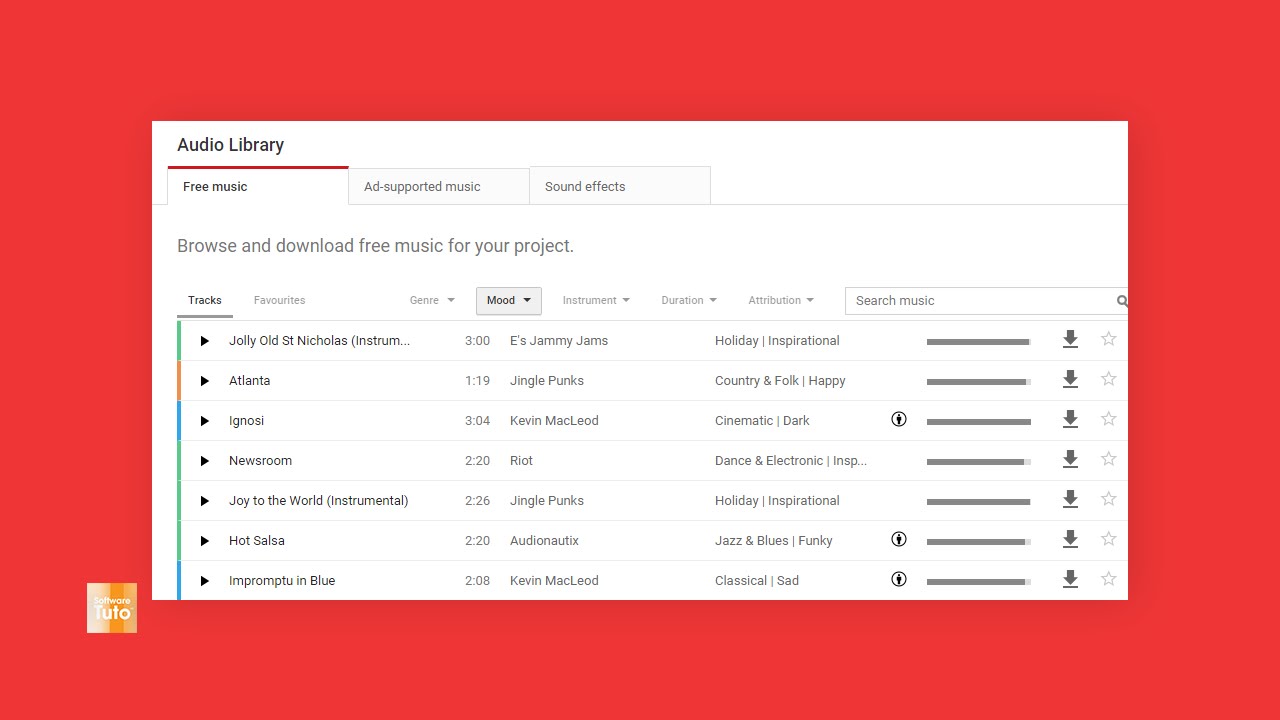The height and width of the screenshot is (720, 1280).
Task: Star the Impromptu in Blue track
Action: (1108, 579)
